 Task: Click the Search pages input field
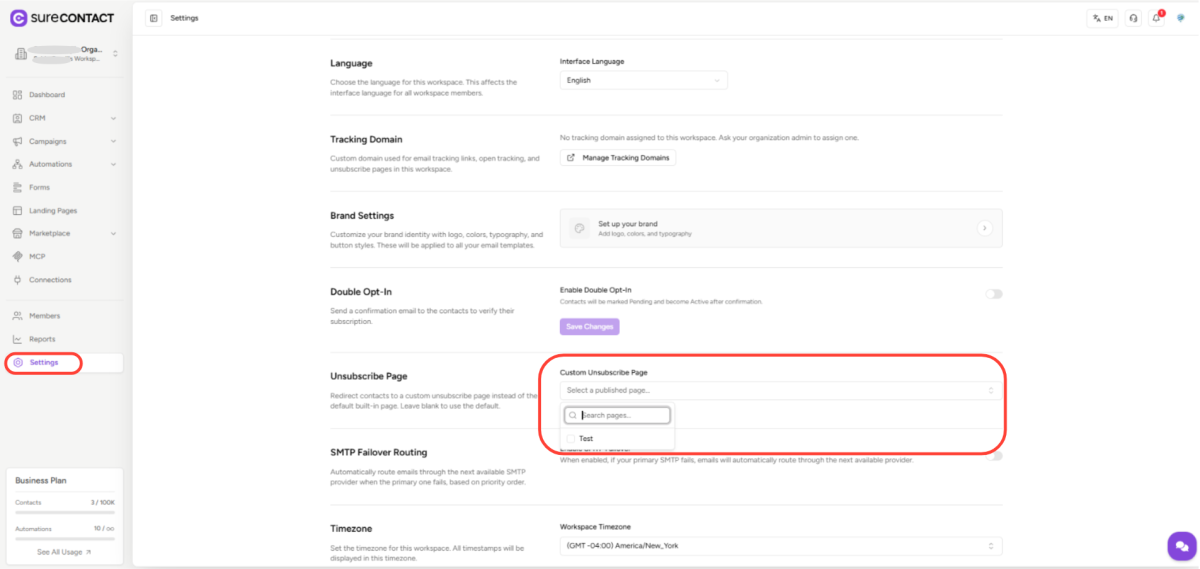(x=623, y=415)
